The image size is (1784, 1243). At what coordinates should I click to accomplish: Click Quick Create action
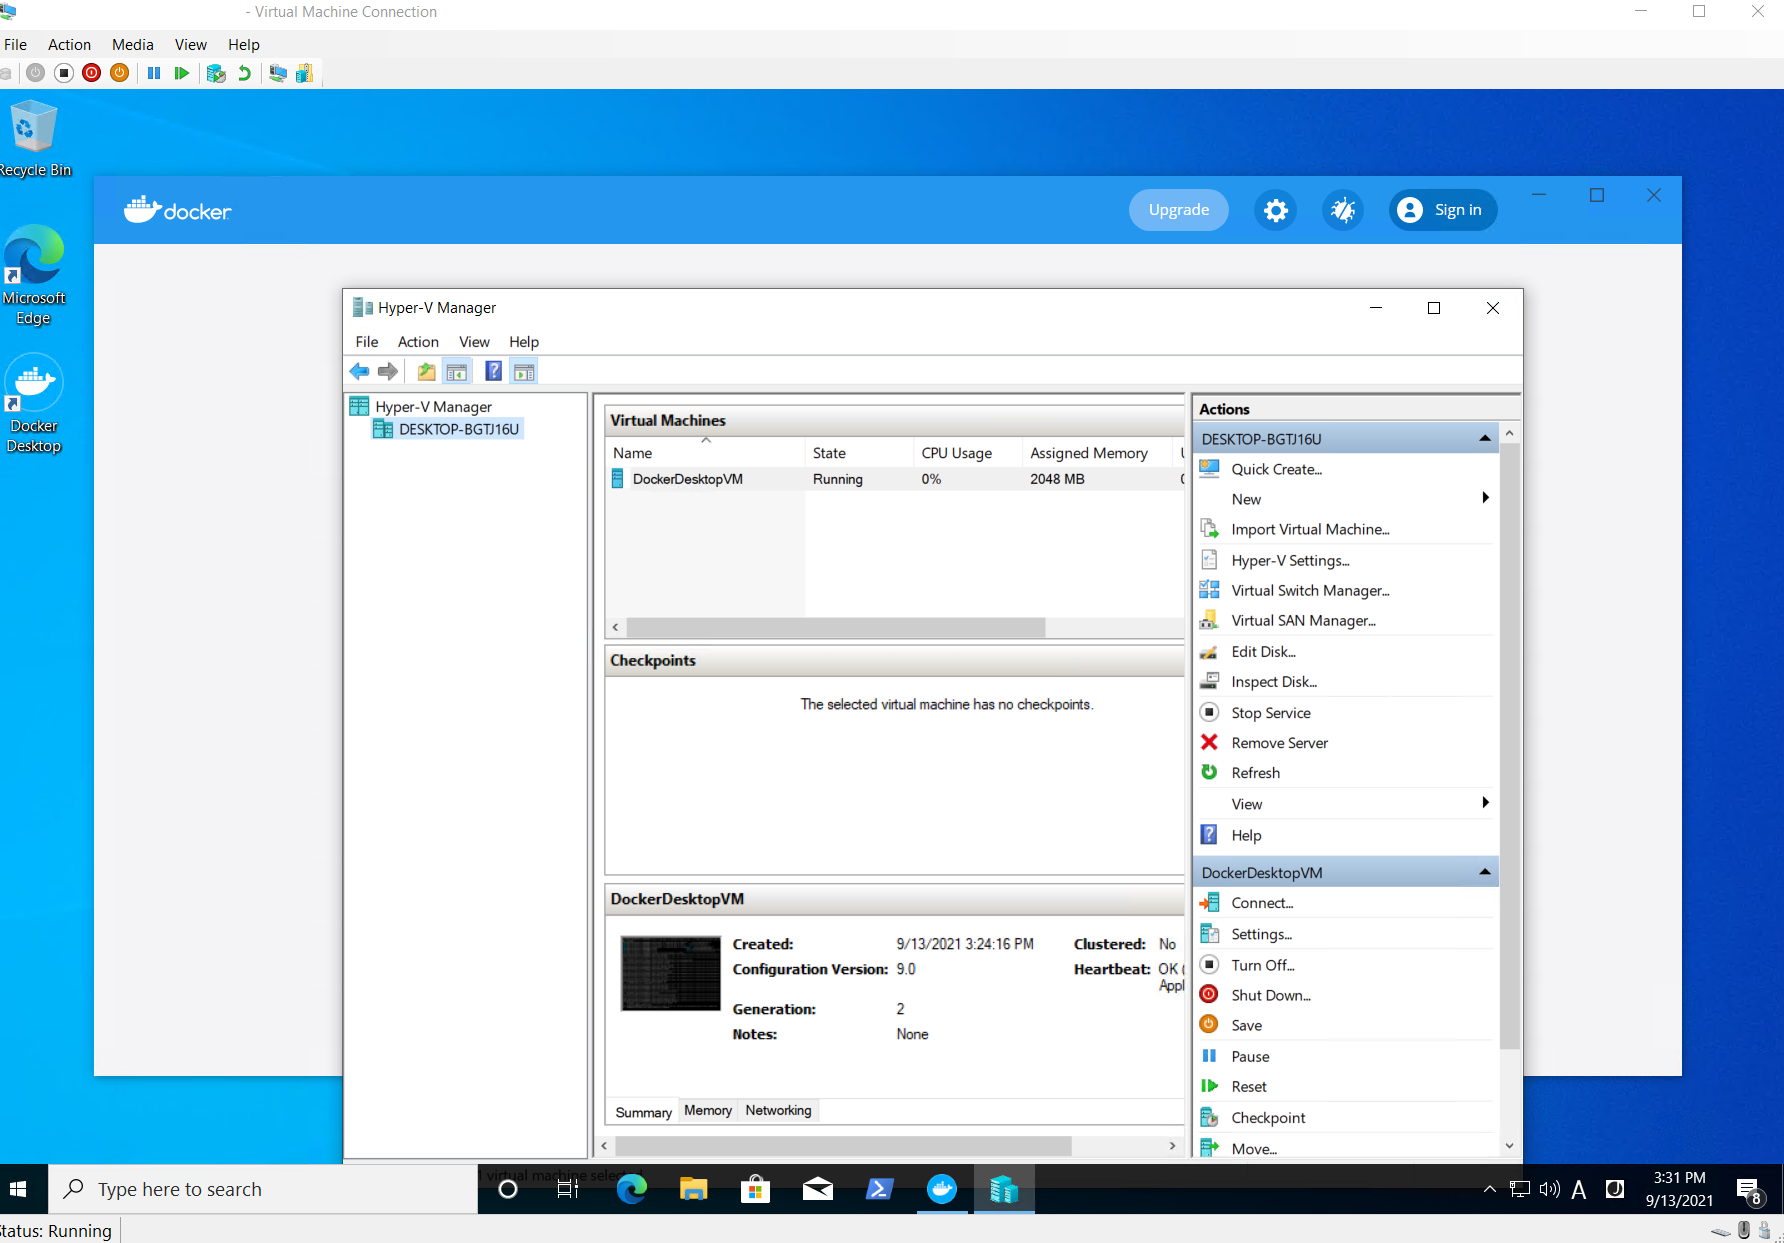(x=1276, y=469)
